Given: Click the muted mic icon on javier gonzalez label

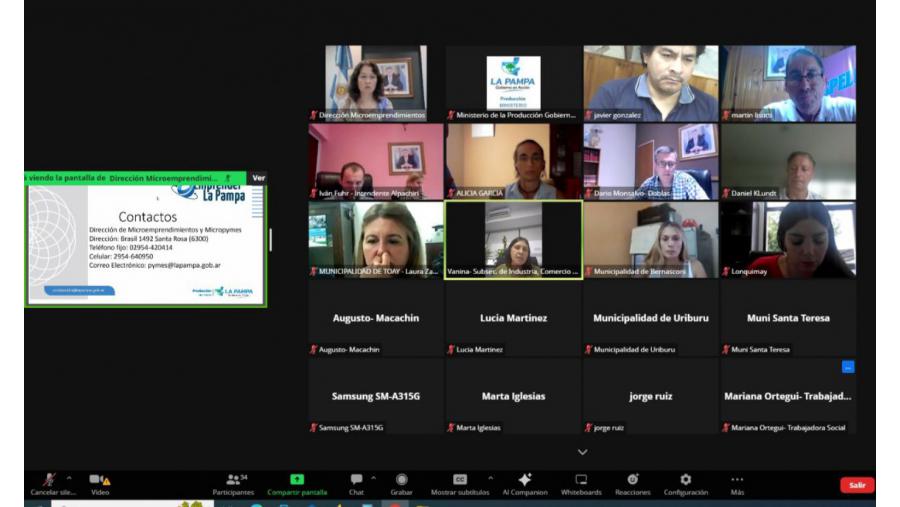Looking at the screenshot, I should click(x=588, y=115).
